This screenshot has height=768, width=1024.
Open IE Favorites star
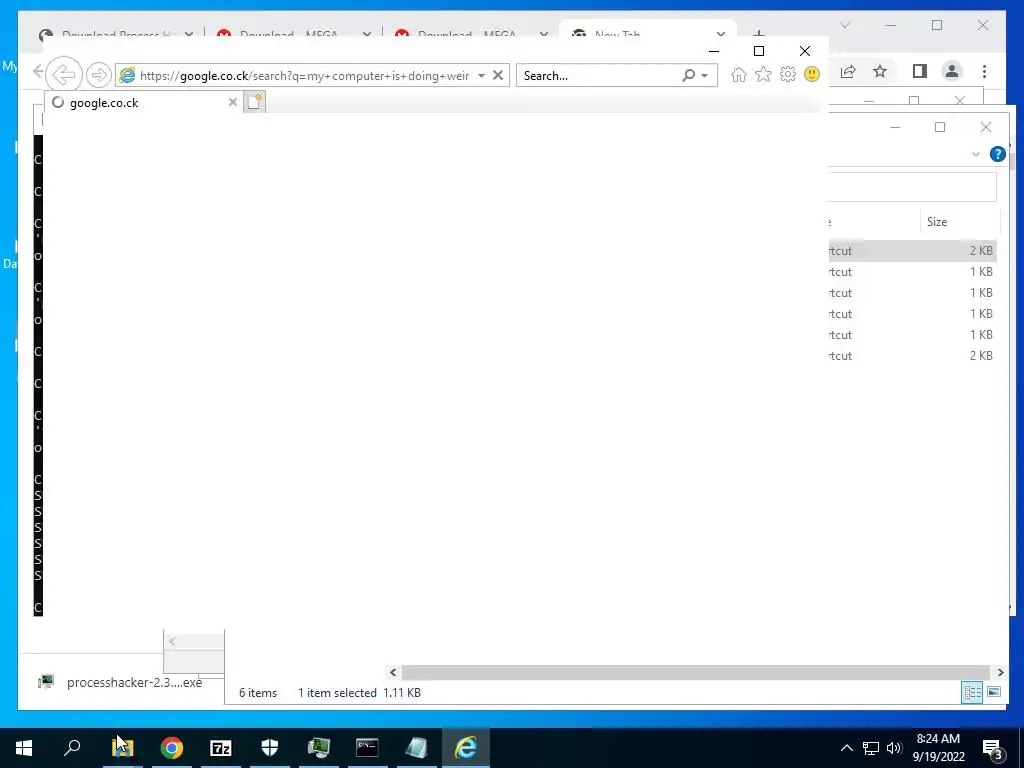click(763, 75)
